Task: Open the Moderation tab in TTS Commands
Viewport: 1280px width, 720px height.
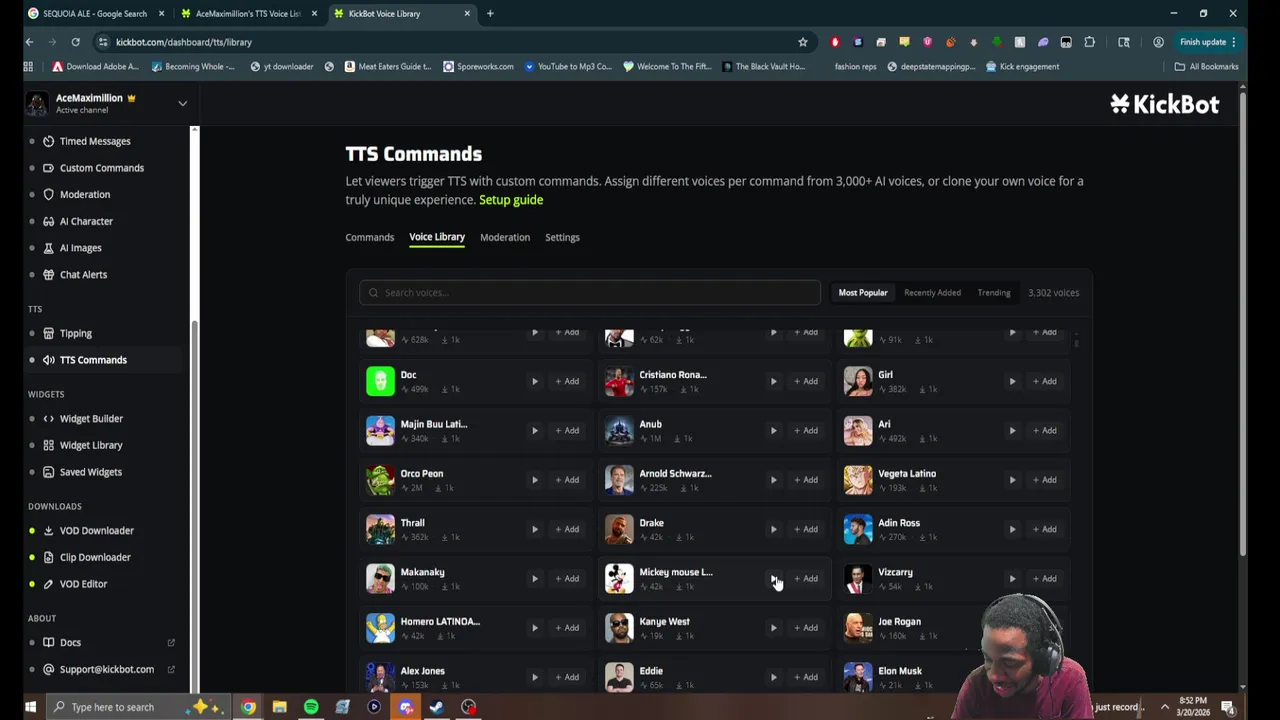Action: coord(505,237)
